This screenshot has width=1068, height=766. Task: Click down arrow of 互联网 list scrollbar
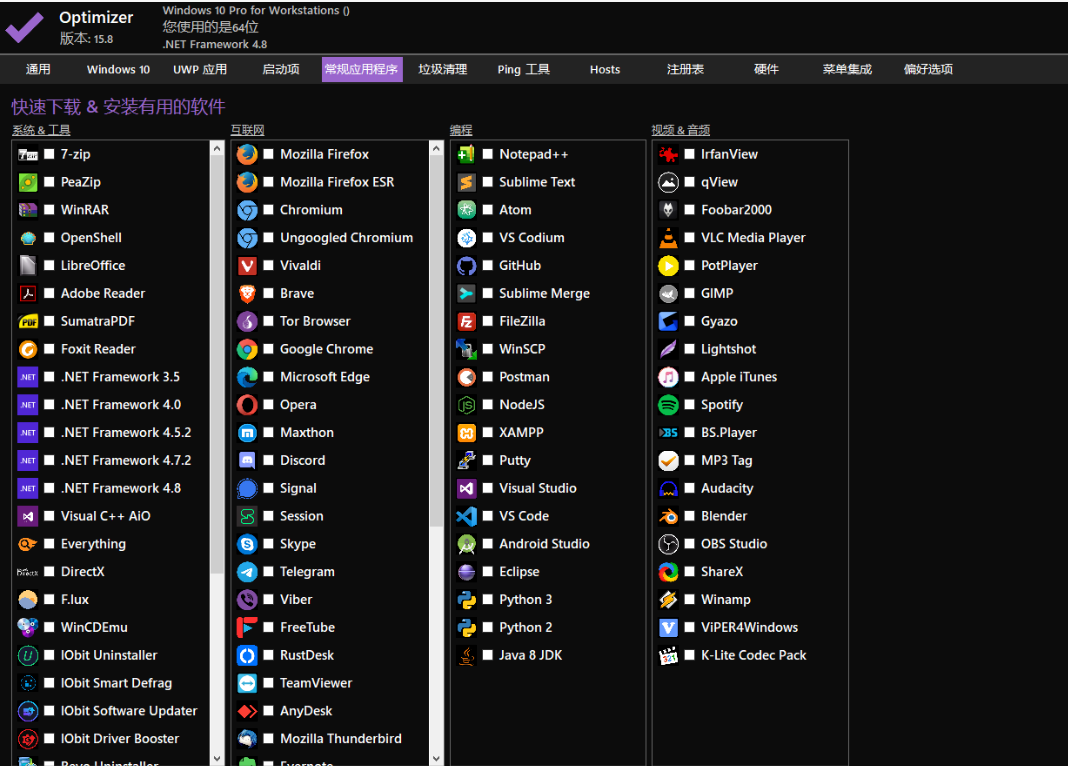click(437, 758)
